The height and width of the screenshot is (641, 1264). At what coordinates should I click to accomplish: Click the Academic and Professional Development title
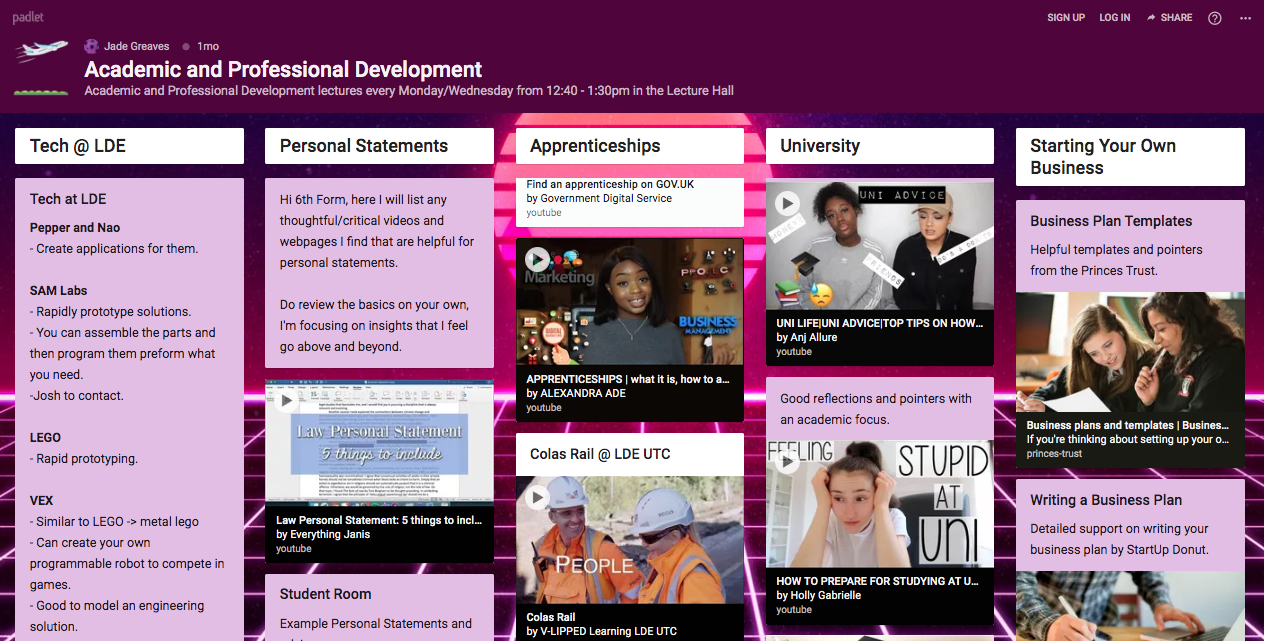[283, 70]
